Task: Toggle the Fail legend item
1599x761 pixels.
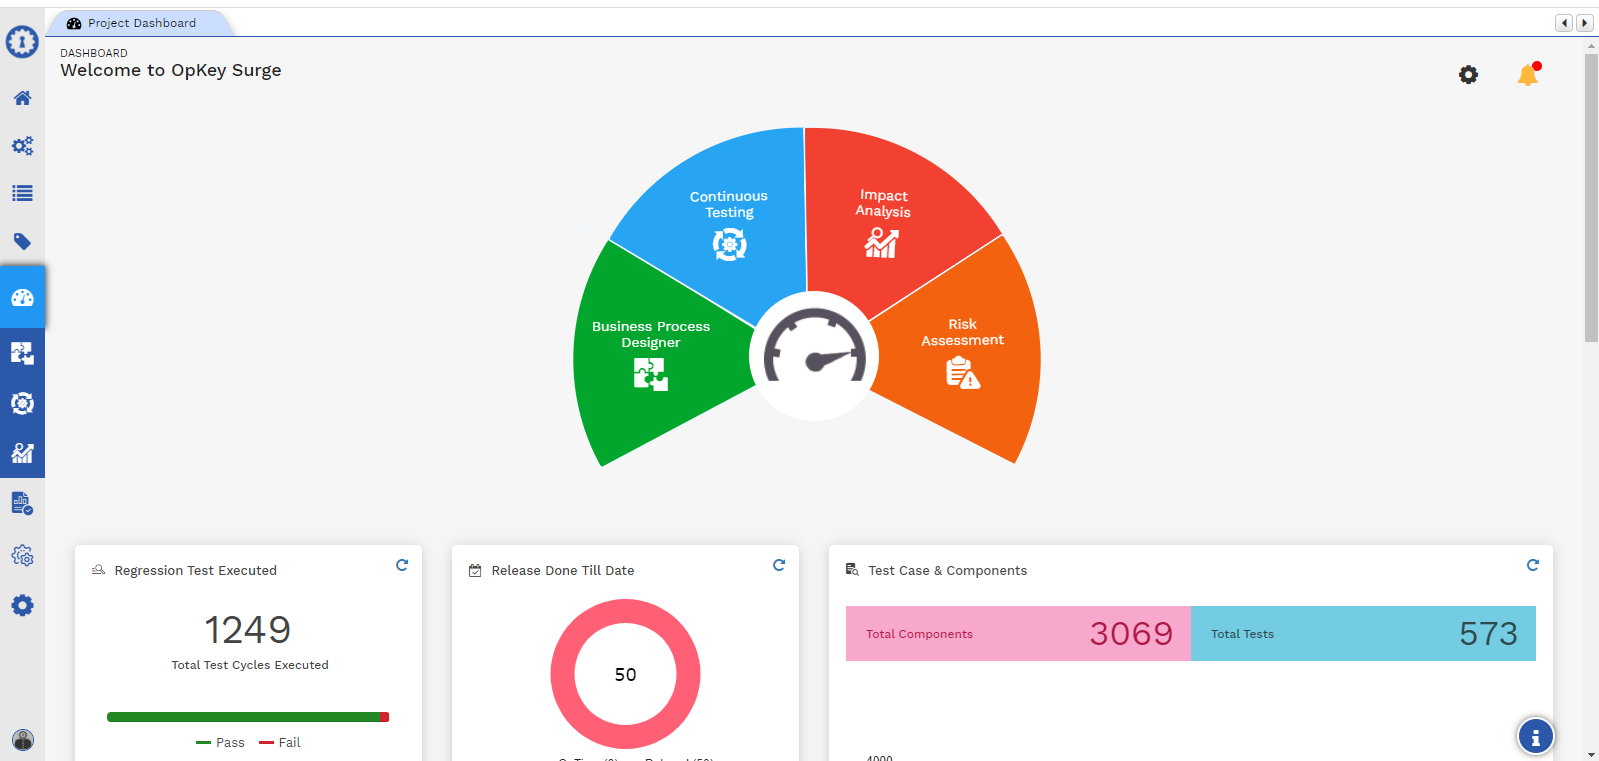Action: pos(280,743)
